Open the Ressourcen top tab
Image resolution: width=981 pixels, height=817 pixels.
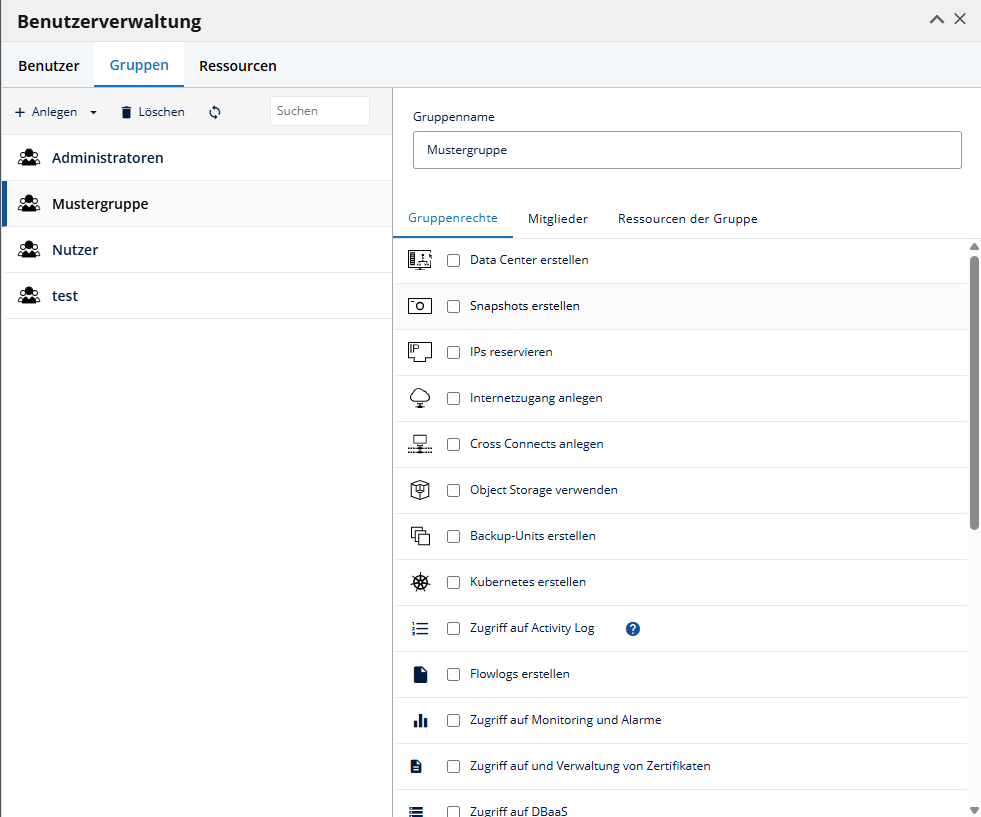[238, 66]
